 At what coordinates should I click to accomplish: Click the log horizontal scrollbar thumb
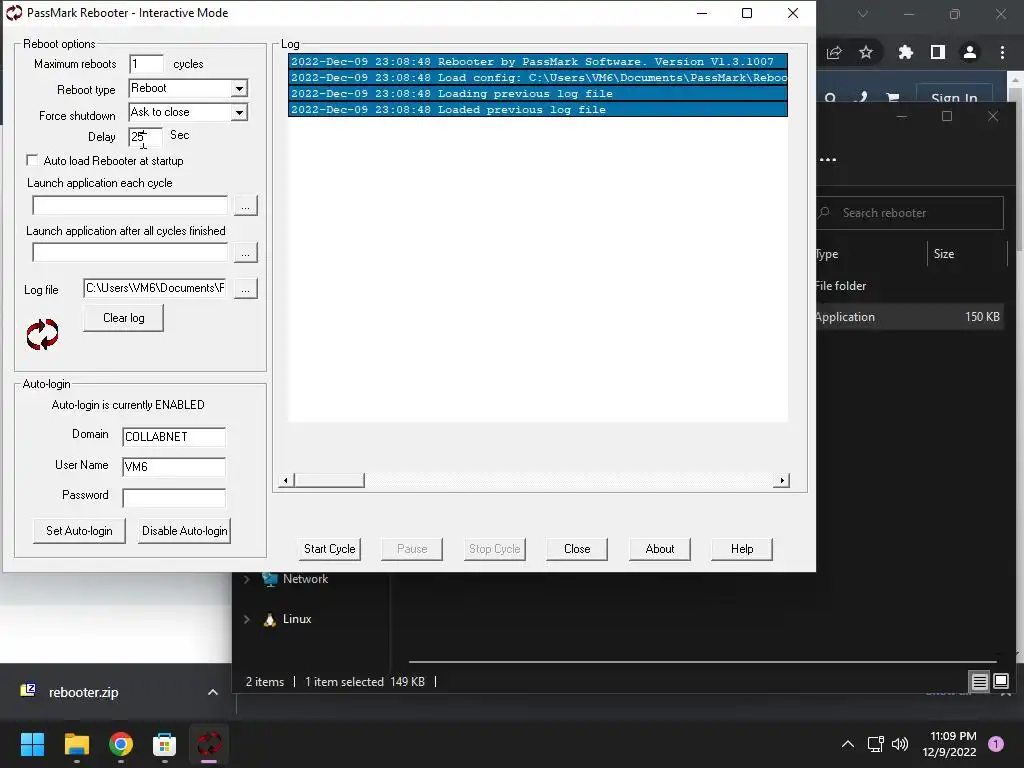329,481
